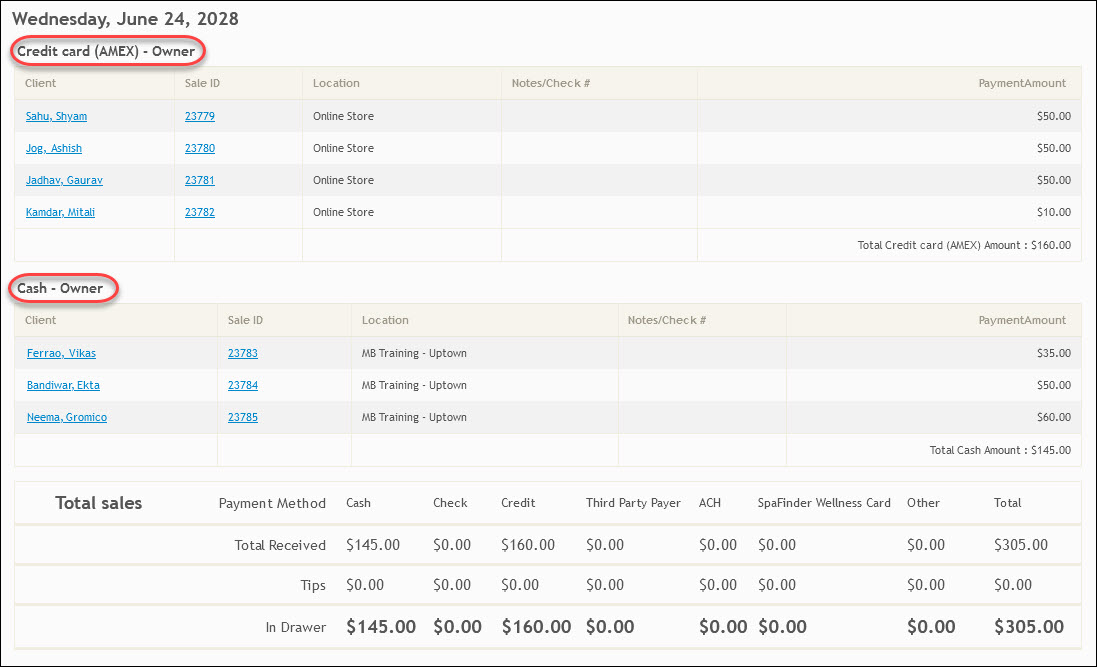The width and height of the screenshot is (1097, 667).
Task: Click the SpaFinder Wellness Card column header
Action: click(x=824, y=503)
